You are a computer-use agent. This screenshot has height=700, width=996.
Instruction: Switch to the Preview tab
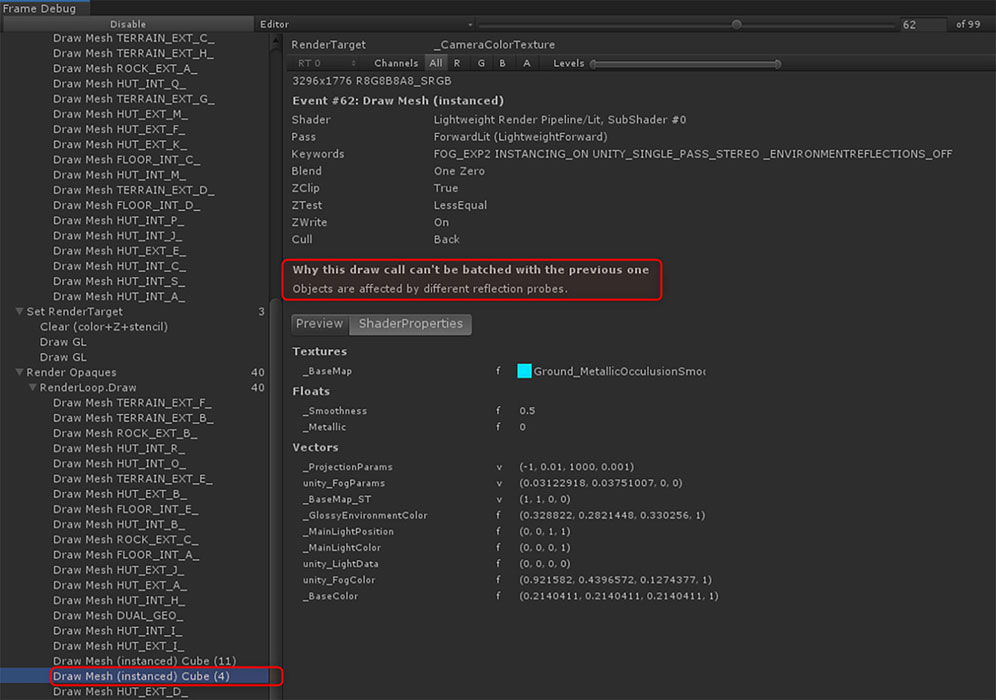(320, 324)
